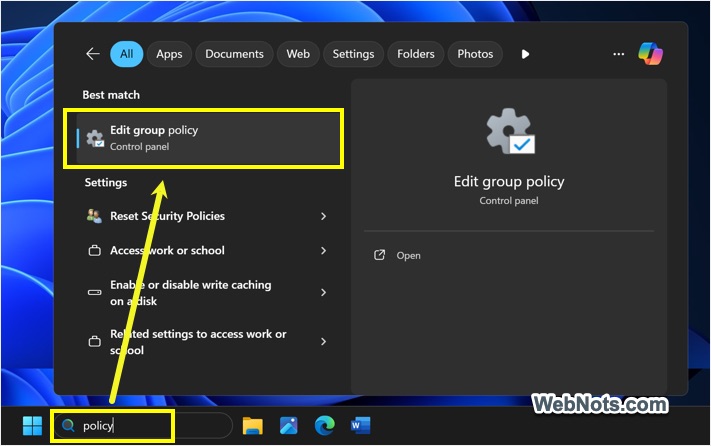
Task: Switch to the Web filter tab
Action: point(298,54)
